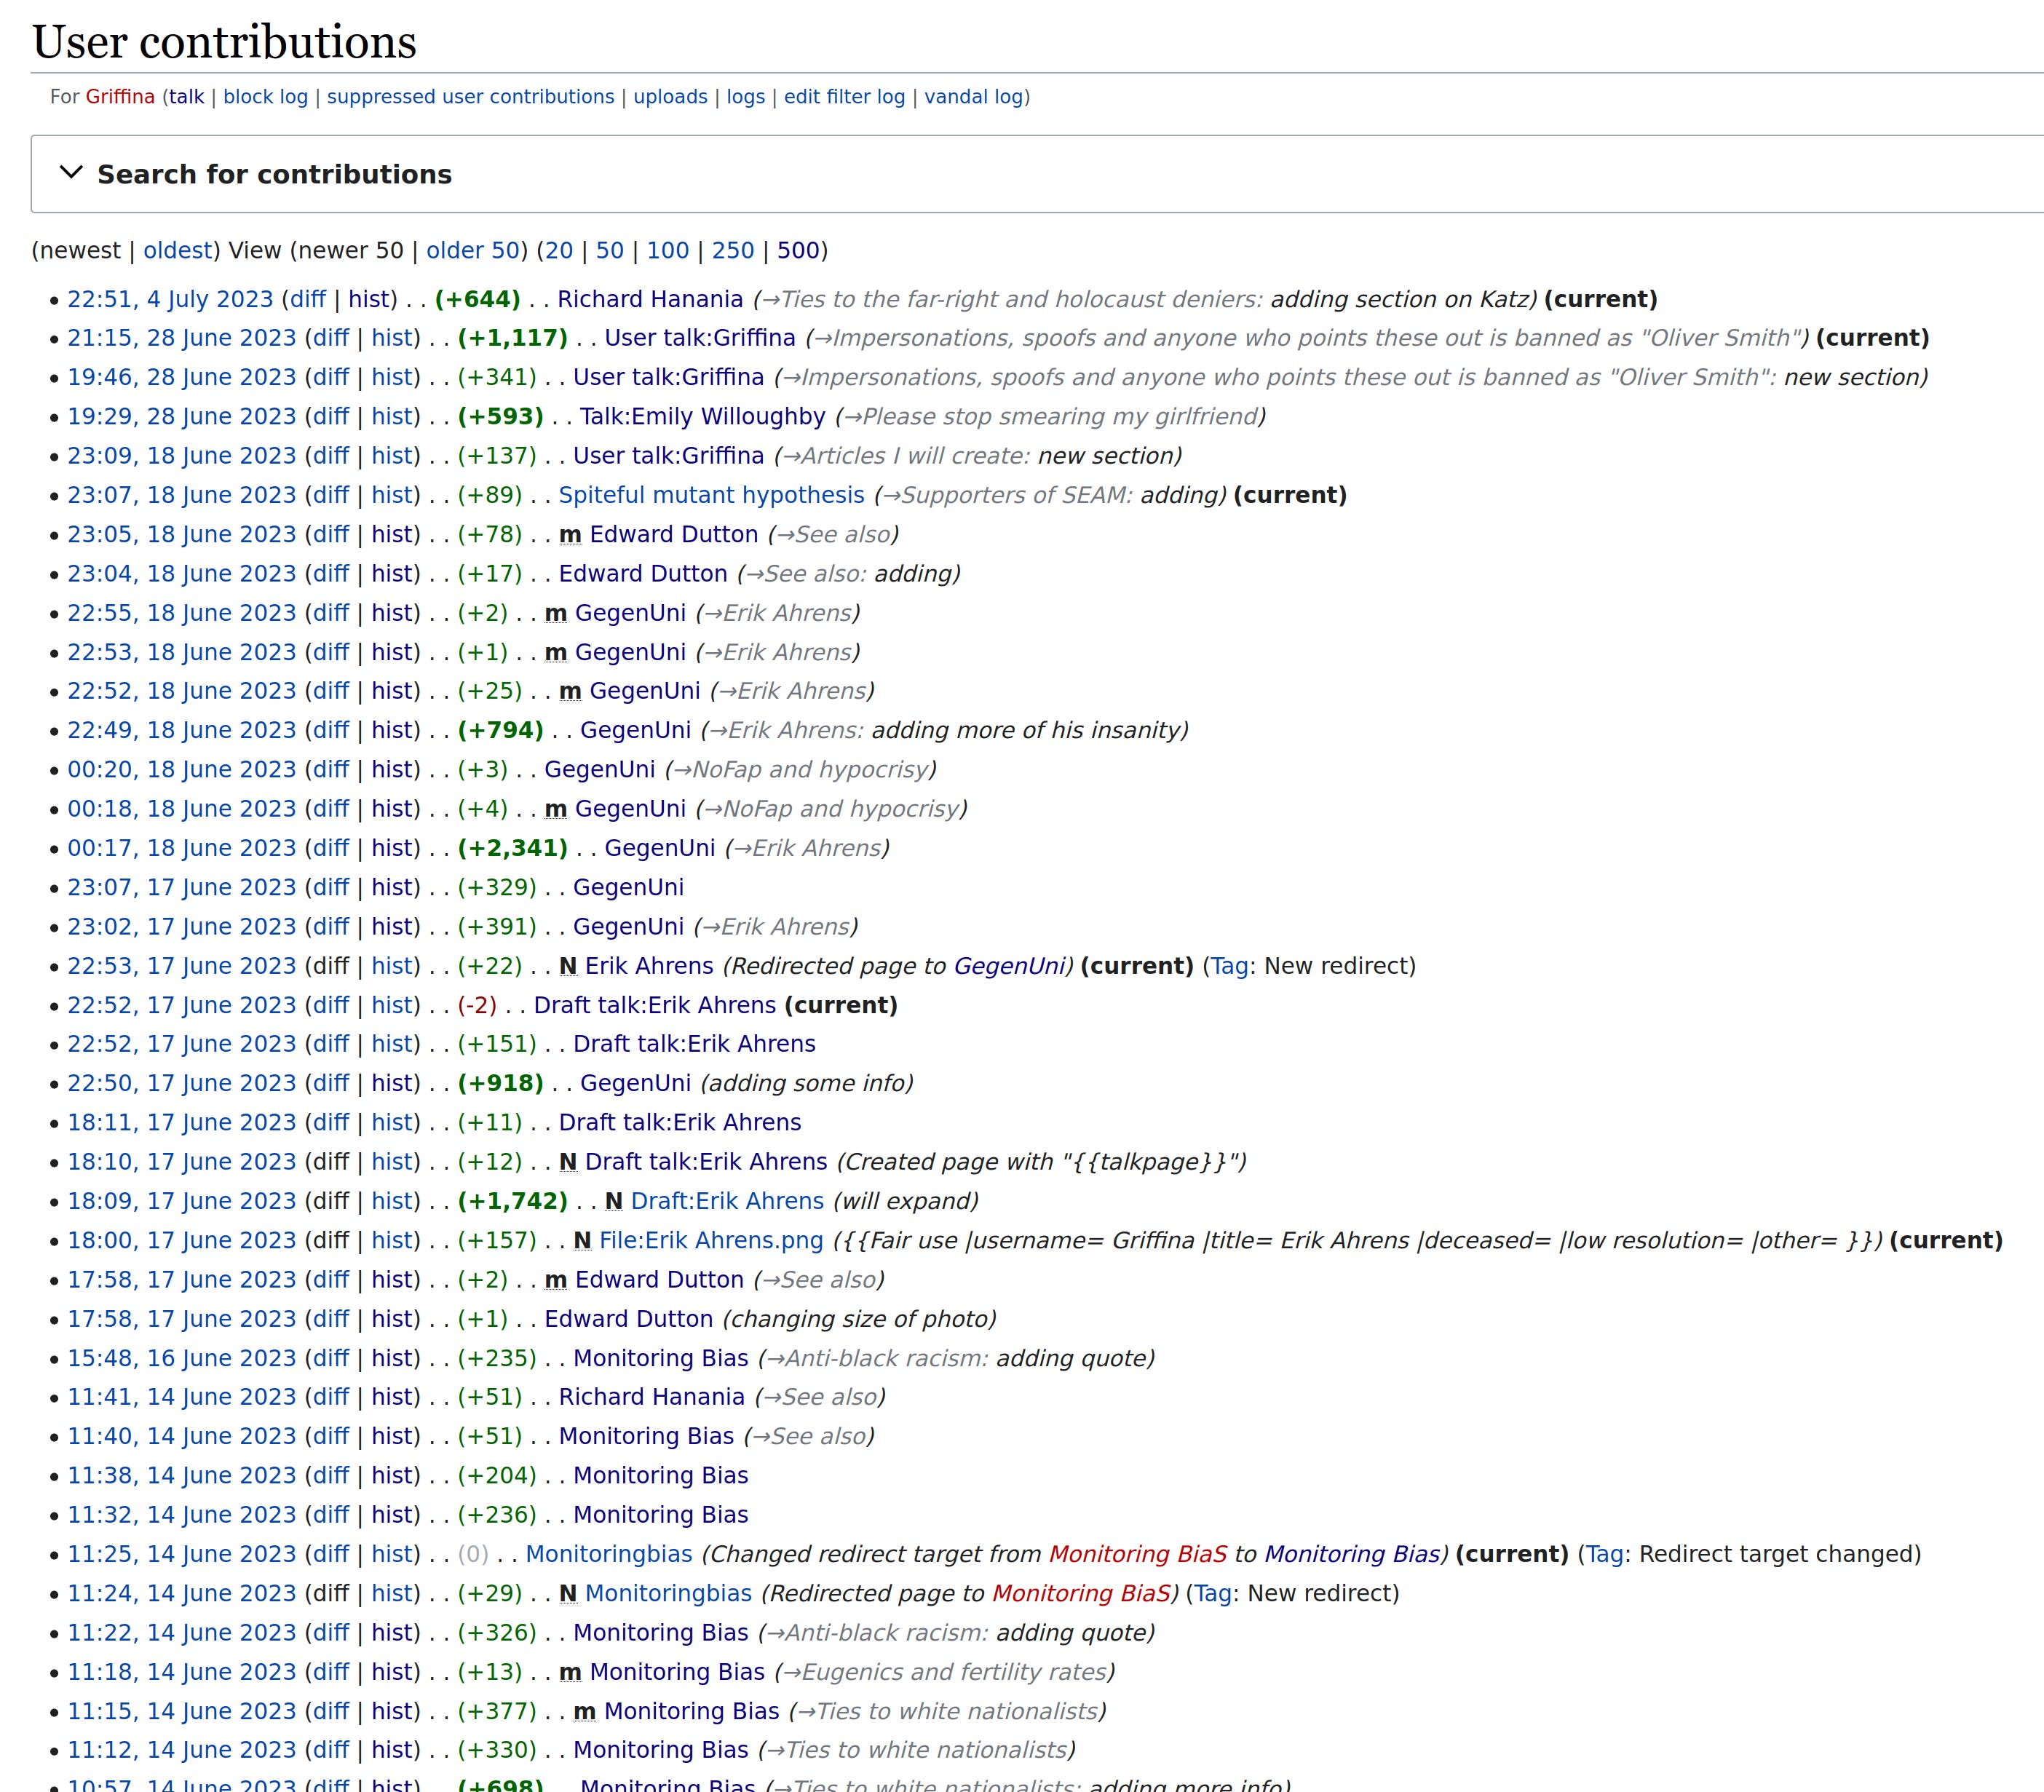Viewport: 2044px width, 1792px height.
Task: Open File:Erik Ahrens.png link
Action: coord(711,1240)
